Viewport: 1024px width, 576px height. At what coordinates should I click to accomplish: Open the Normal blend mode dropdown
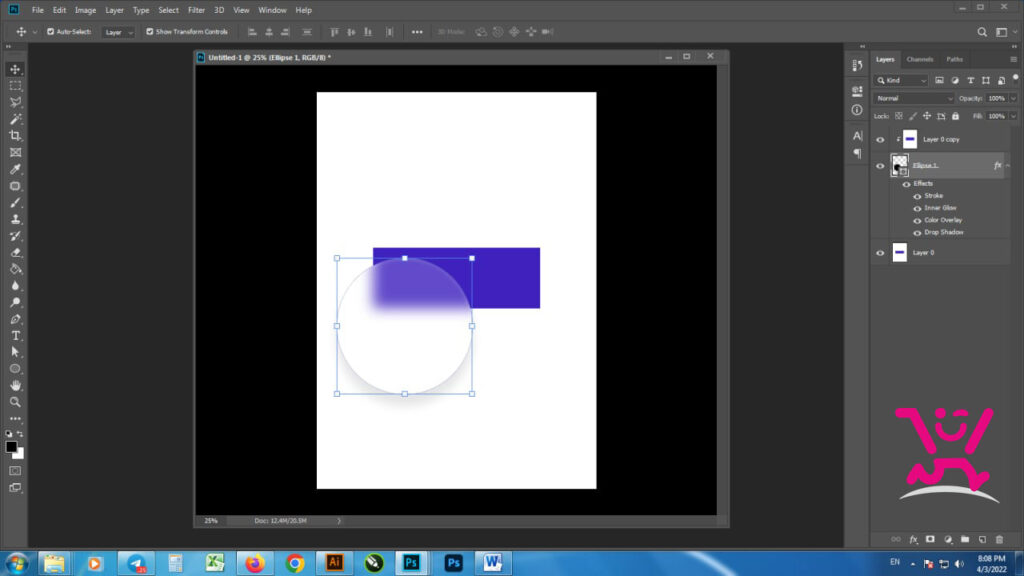[x=914, y=99]
